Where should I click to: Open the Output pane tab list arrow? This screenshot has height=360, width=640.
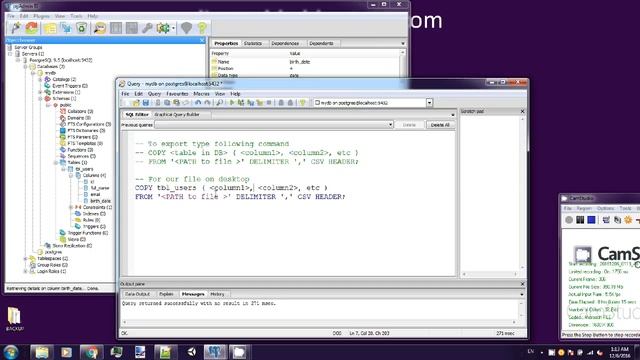(522, 294)
